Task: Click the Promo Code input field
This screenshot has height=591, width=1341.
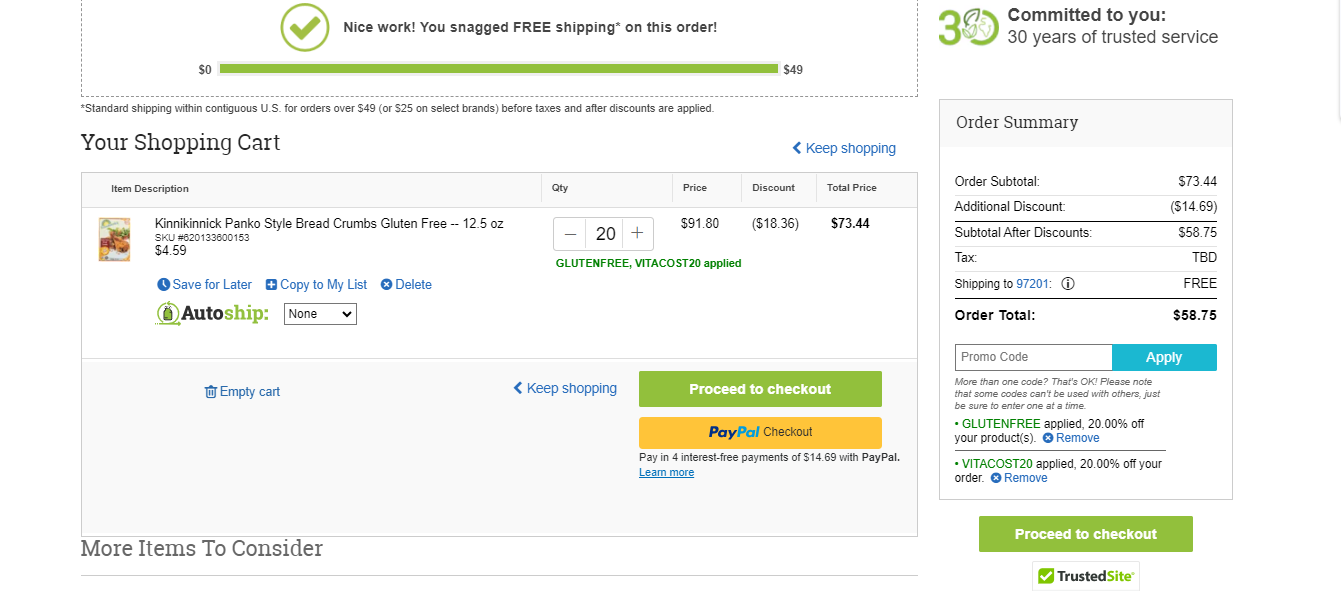Action: 1034,357
